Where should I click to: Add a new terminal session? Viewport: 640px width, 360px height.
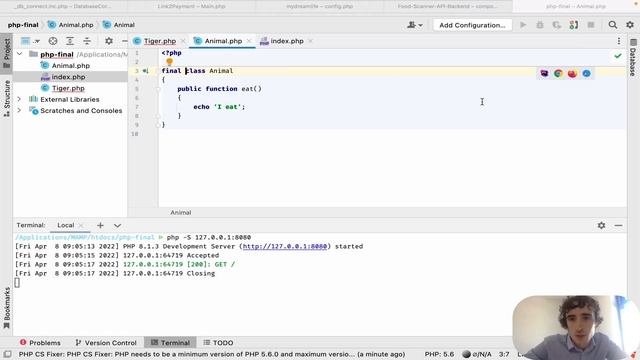point(100,225)
